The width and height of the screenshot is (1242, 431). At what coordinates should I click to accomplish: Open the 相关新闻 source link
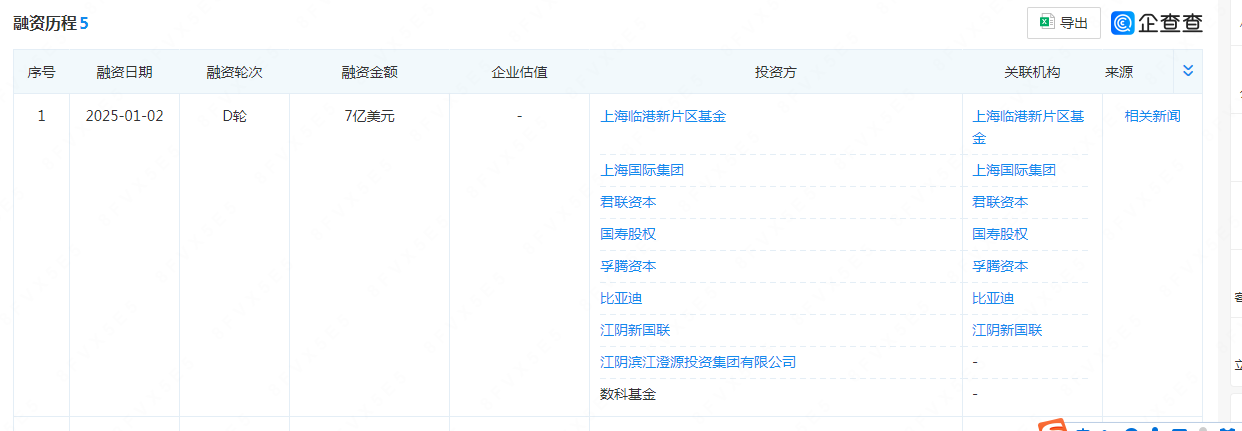coord(1152,116)
